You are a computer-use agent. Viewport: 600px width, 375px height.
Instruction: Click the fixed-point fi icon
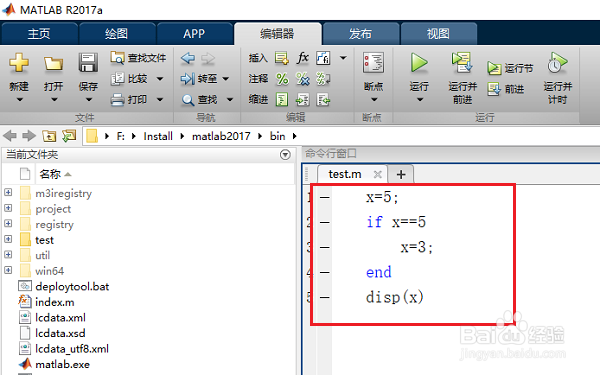tap(323, 58)
